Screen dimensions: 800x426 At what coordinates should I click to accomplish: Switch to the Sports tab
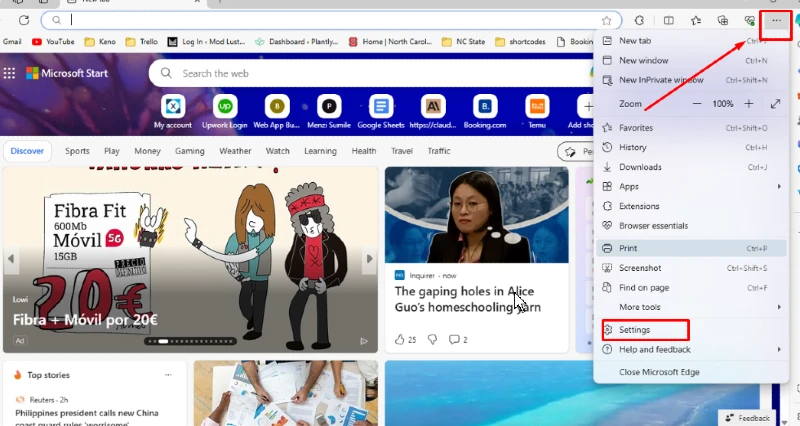point(77,151)
